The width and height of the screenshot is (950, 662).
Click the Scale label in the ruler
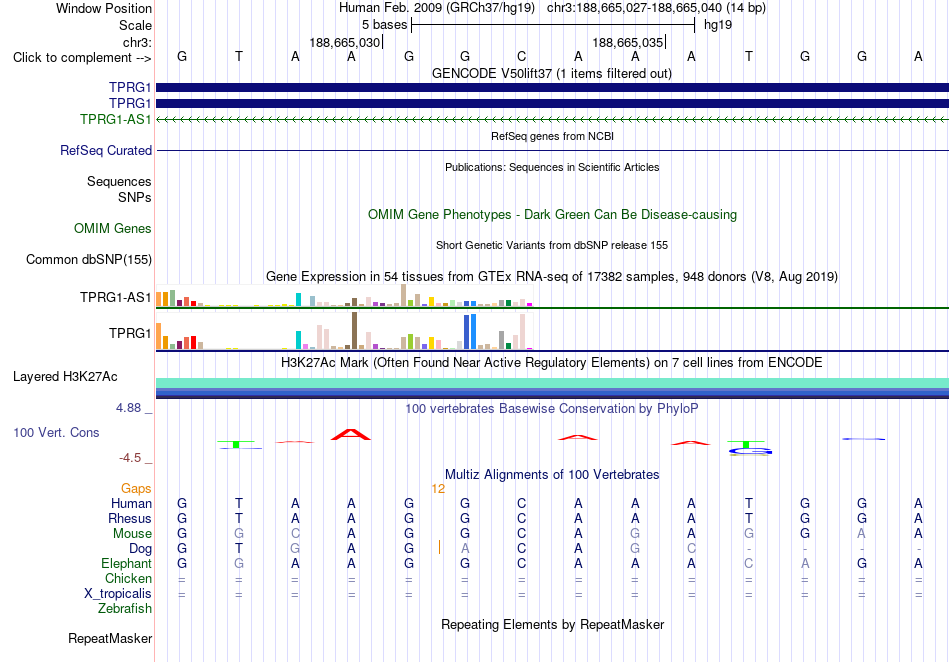coord(135,25)
